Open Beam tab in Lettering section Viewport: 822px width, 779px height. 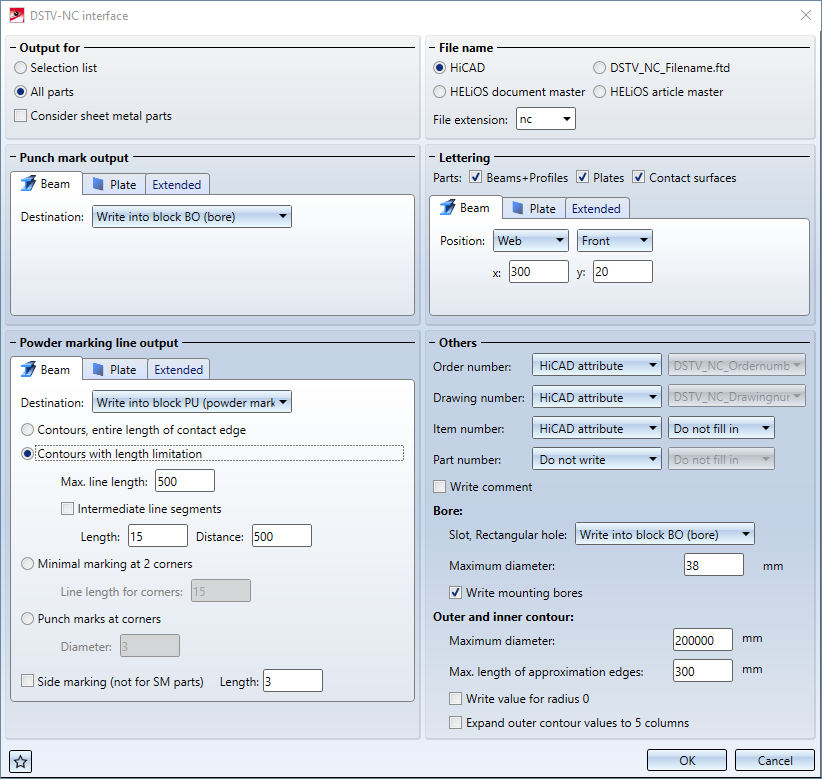click(x=466, y=208)
